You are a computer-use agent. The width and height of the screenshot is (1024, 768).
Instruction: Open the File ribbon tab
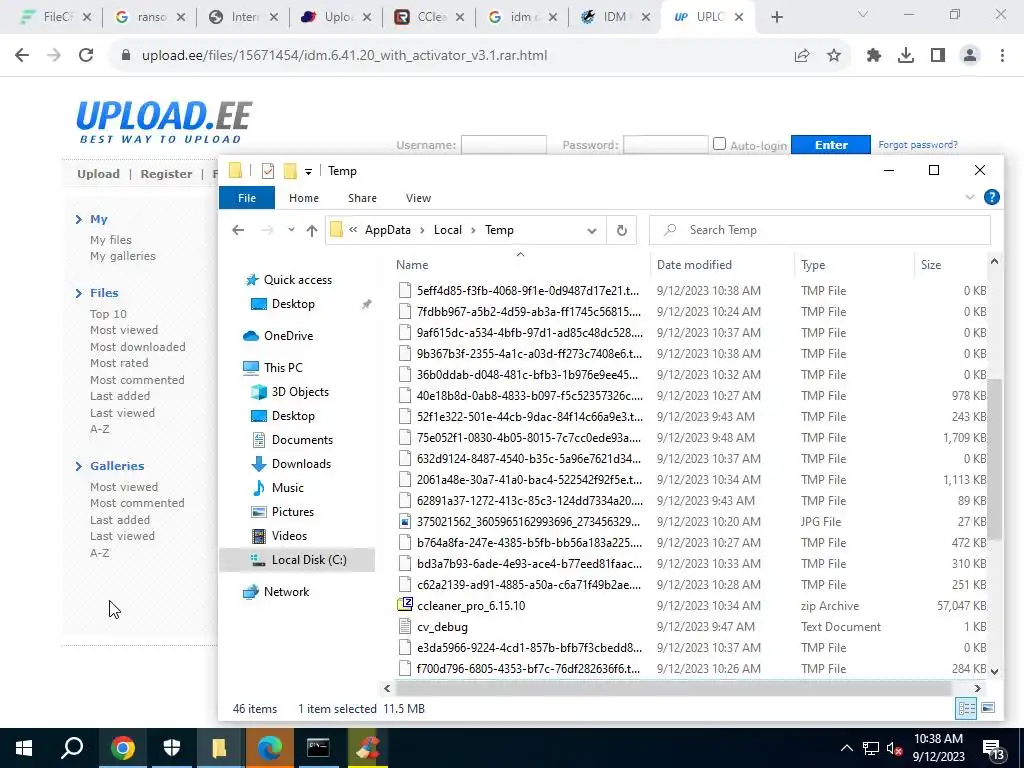click(x=247, y=198)
